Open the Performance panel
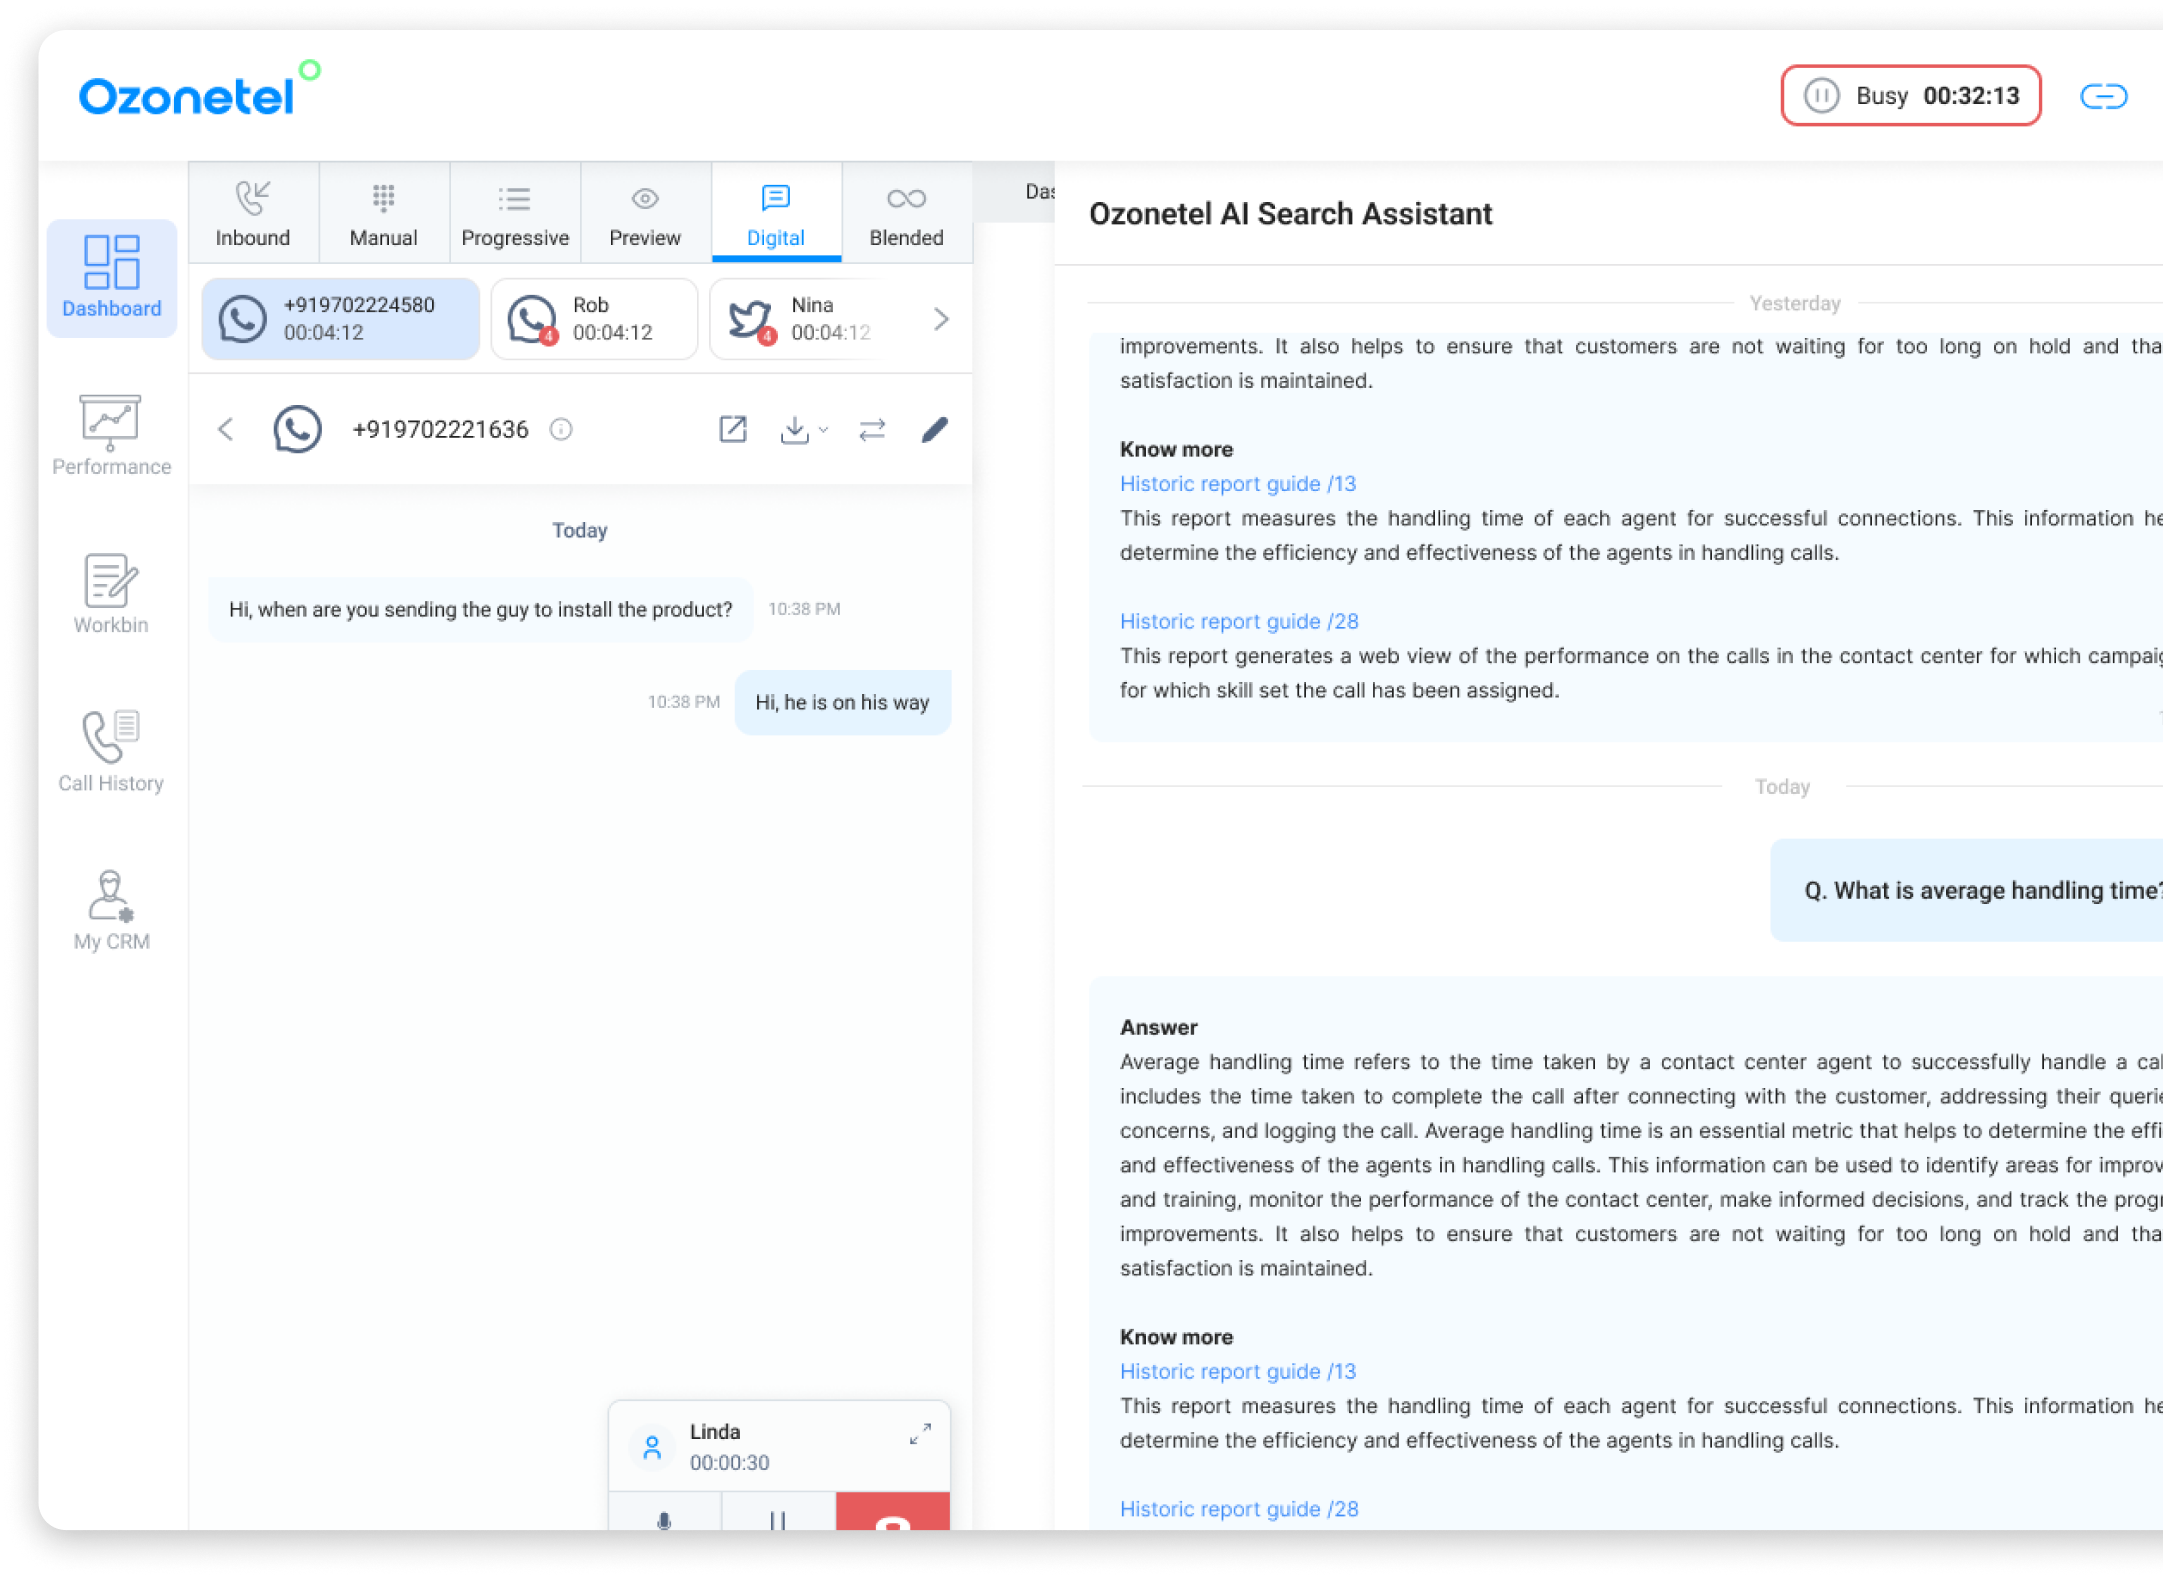Screen dimensions: 2163x1576 (109, 433)
